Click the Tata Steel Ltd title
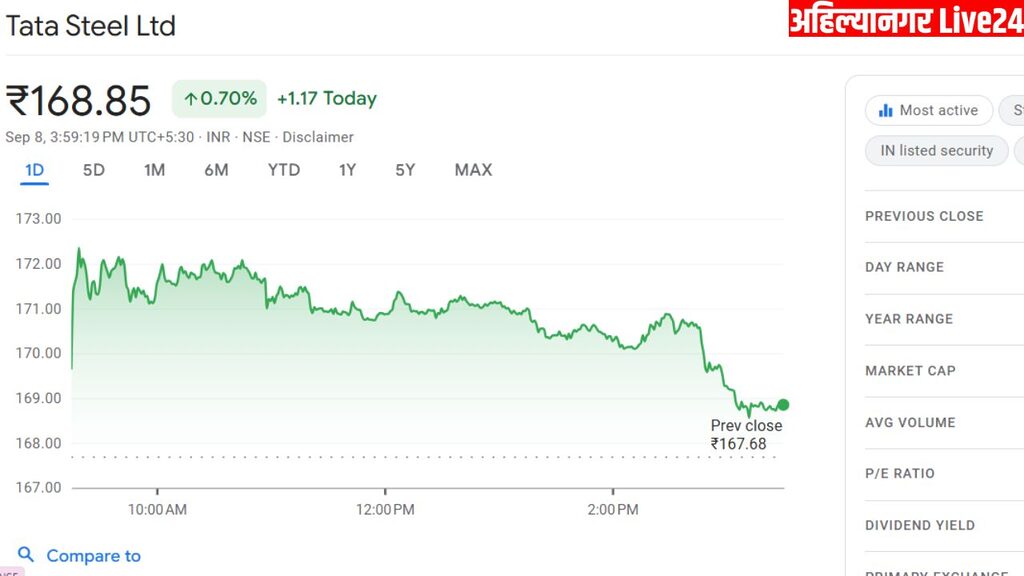Viewport: 1024px width, 576px height. (x=91, y=26)
